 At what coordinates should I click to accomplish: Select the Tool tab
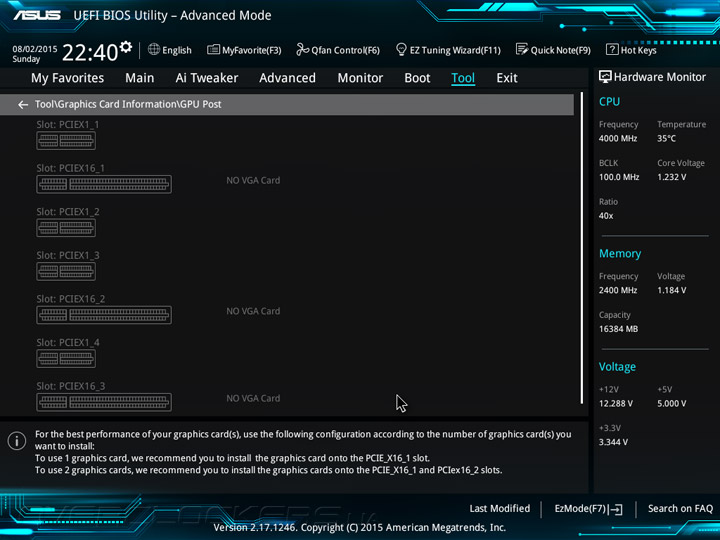463,78
